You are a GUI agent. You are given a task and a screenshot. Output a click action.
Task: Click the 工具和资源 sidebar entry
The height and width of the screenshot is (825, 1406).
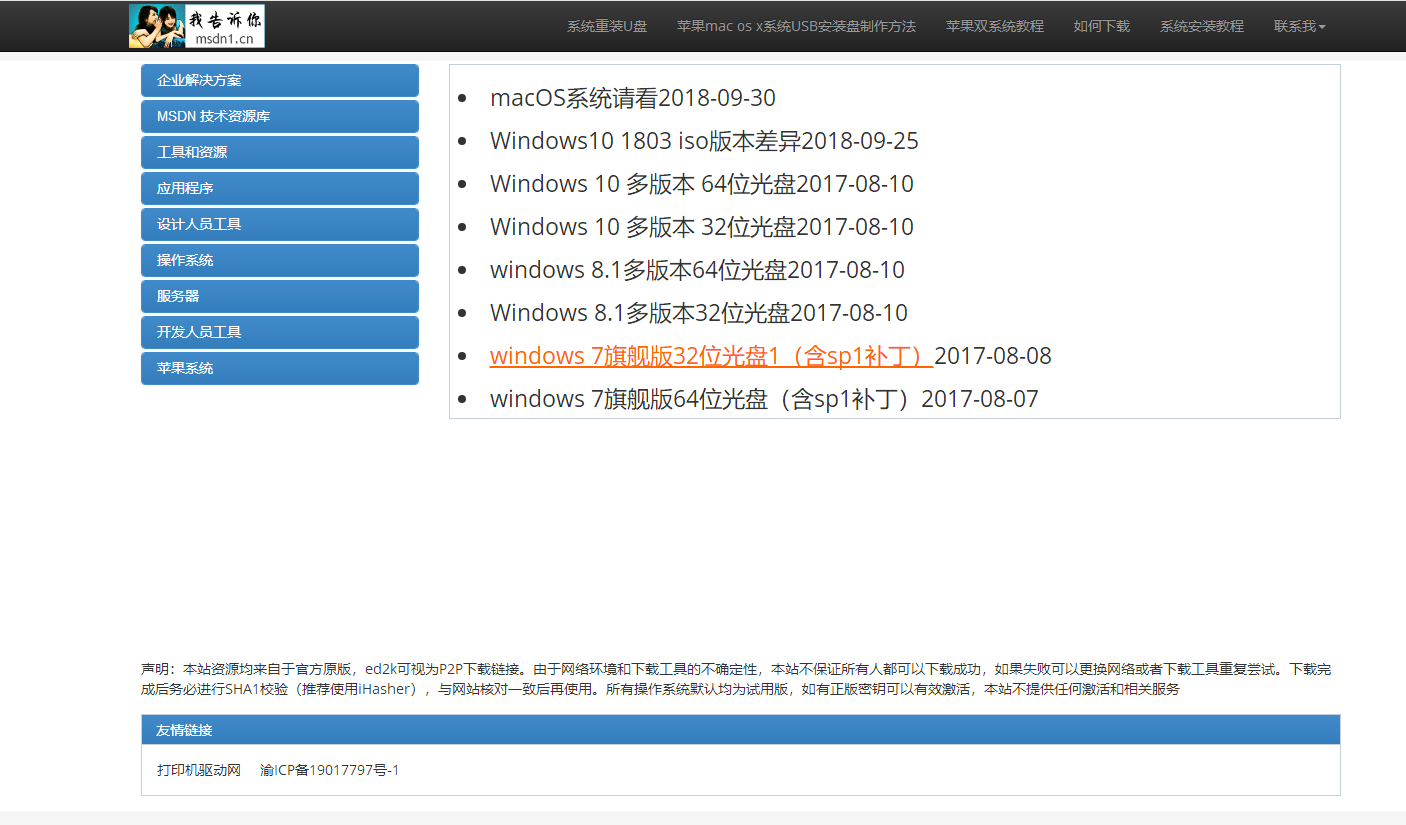pyautogui.click(x=279, y=152)
